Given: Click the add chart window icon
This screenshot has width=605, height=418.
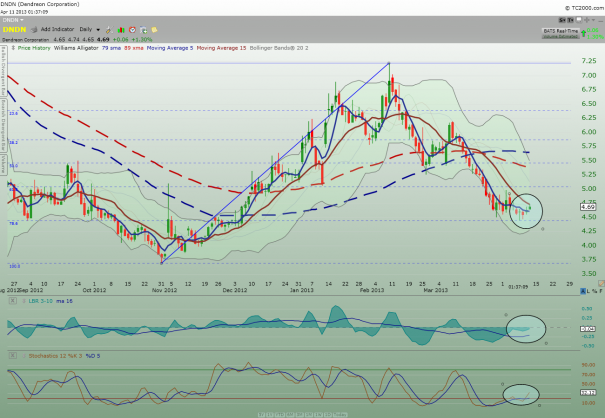Looking at the screenshot, I should 144,29.
